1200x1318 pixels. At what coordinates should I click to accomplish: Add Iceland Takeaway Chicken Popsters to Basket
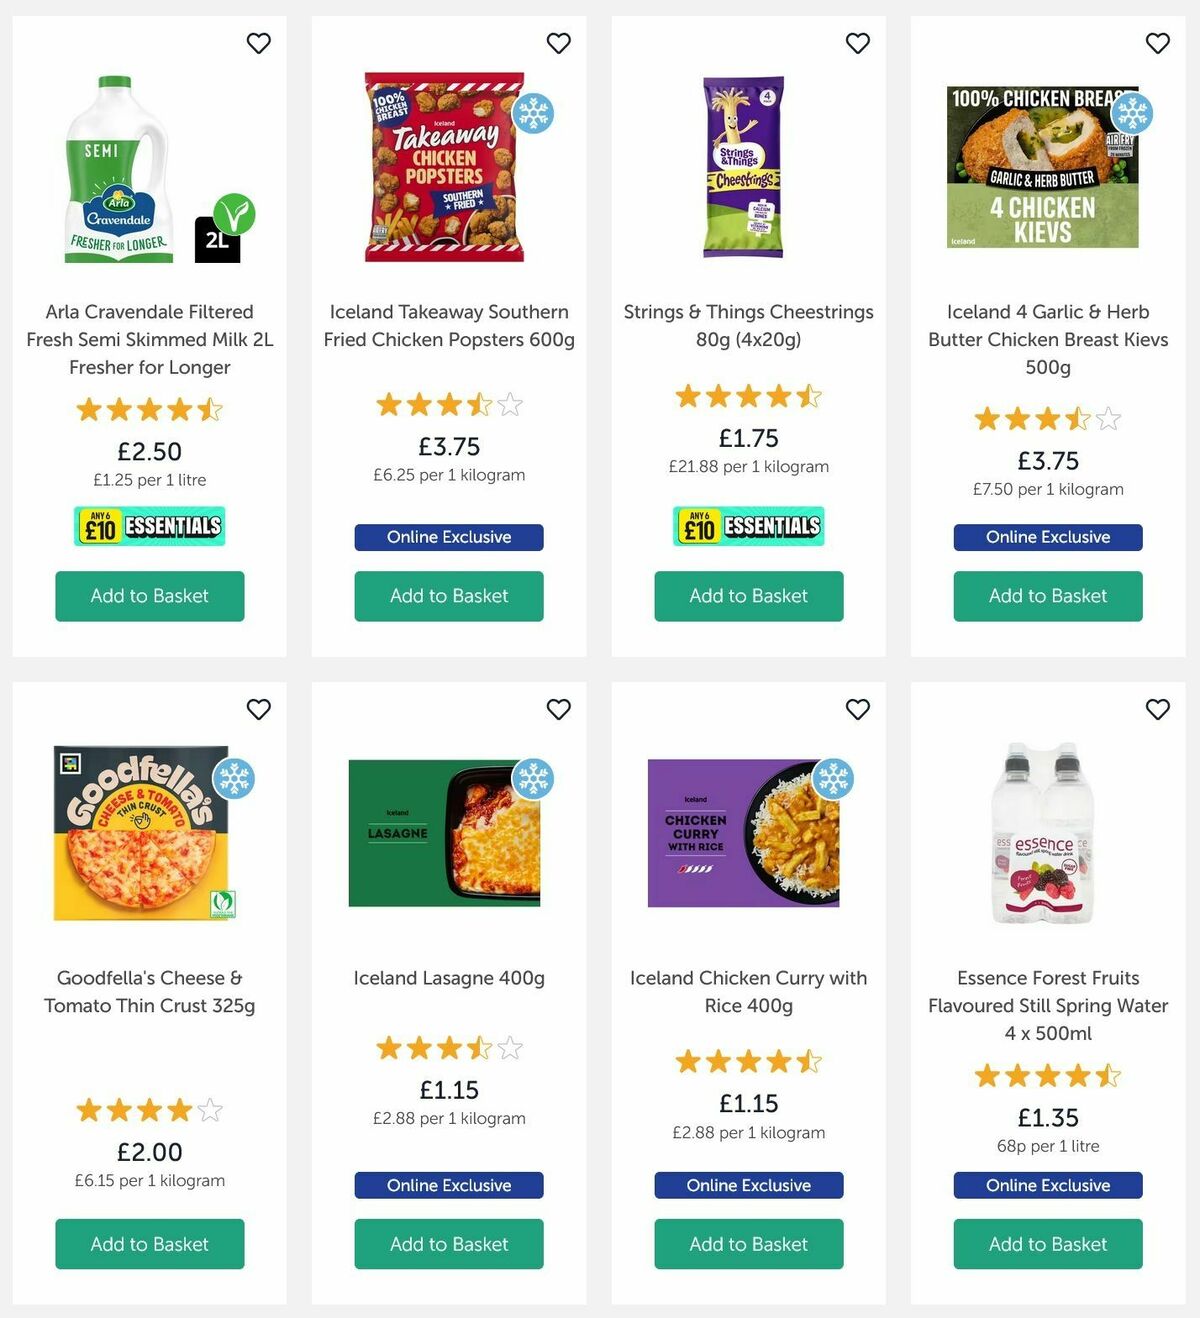(448, 596)
